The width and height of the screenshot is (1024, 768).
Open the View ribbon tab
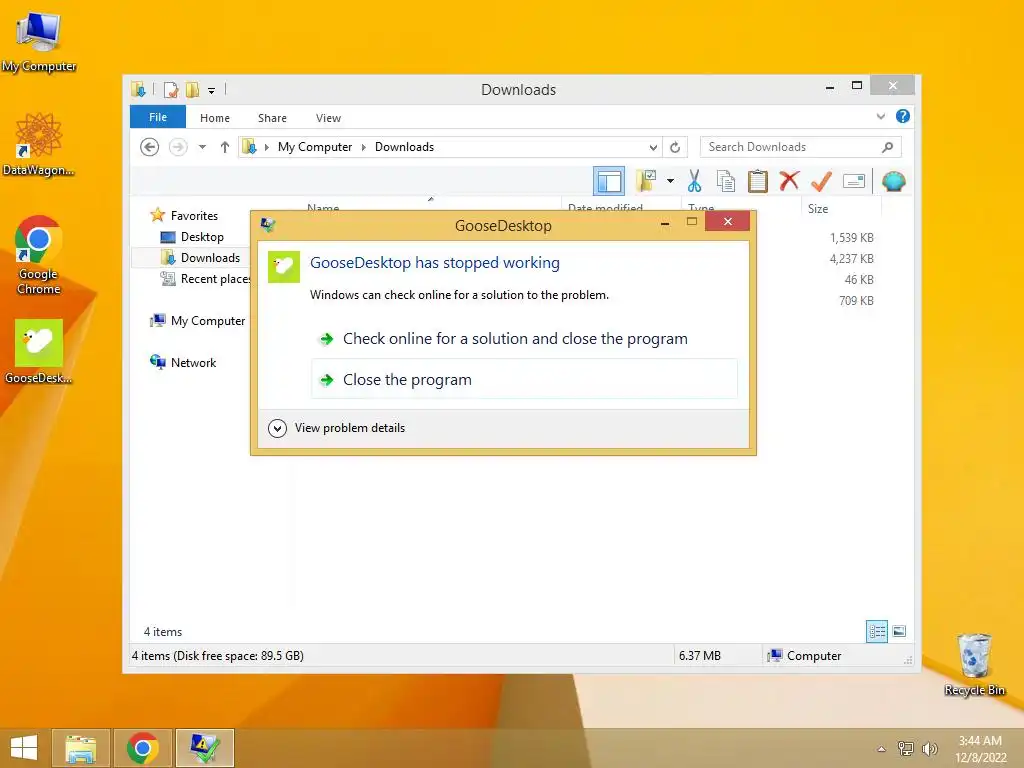click(x=328, y=118)
